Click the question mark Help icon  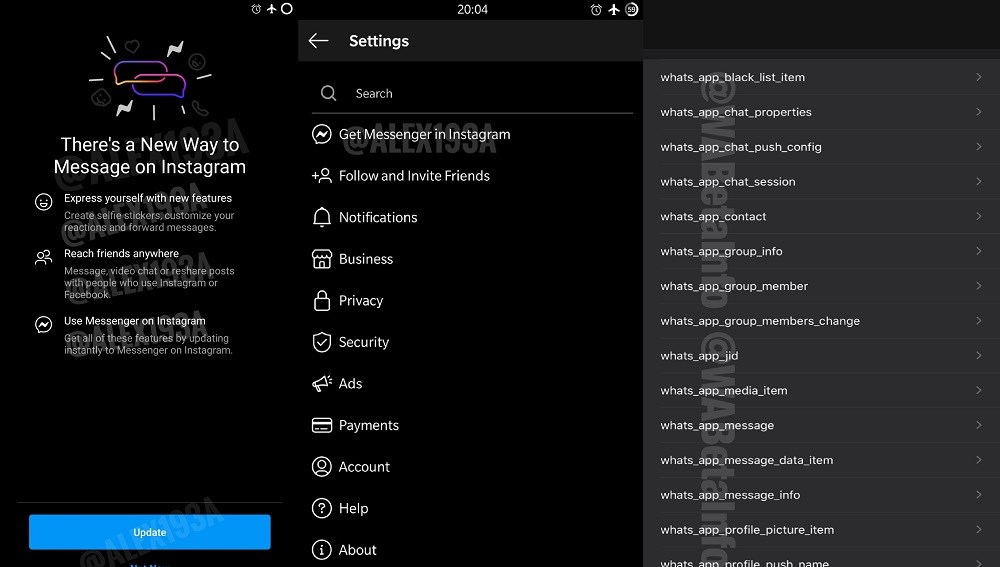tap(321, 508)
